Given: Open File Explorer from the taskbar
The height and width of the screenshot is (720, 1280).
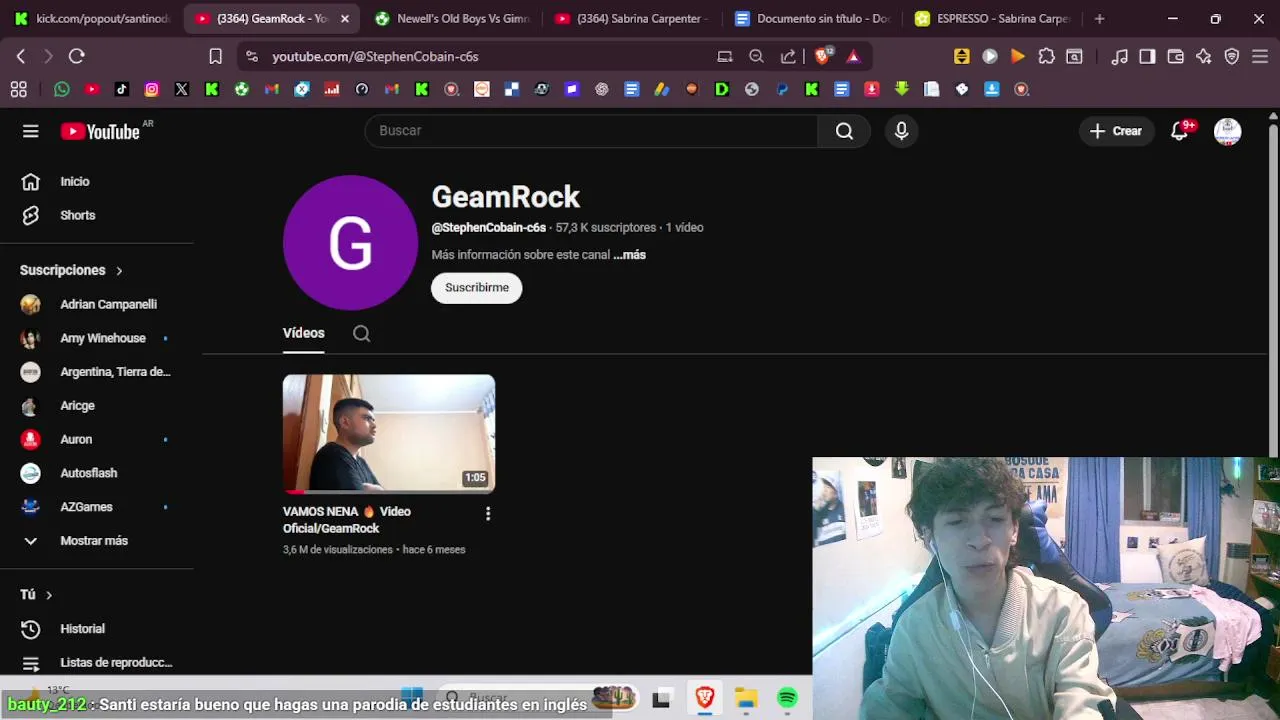Looking at the screenshot, I should 746,698.
